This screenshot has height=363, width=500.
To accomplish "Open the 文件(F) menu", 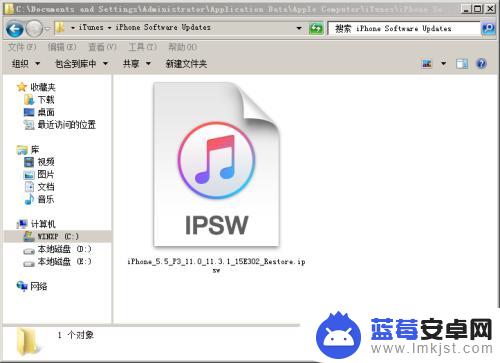I will 22,47.
